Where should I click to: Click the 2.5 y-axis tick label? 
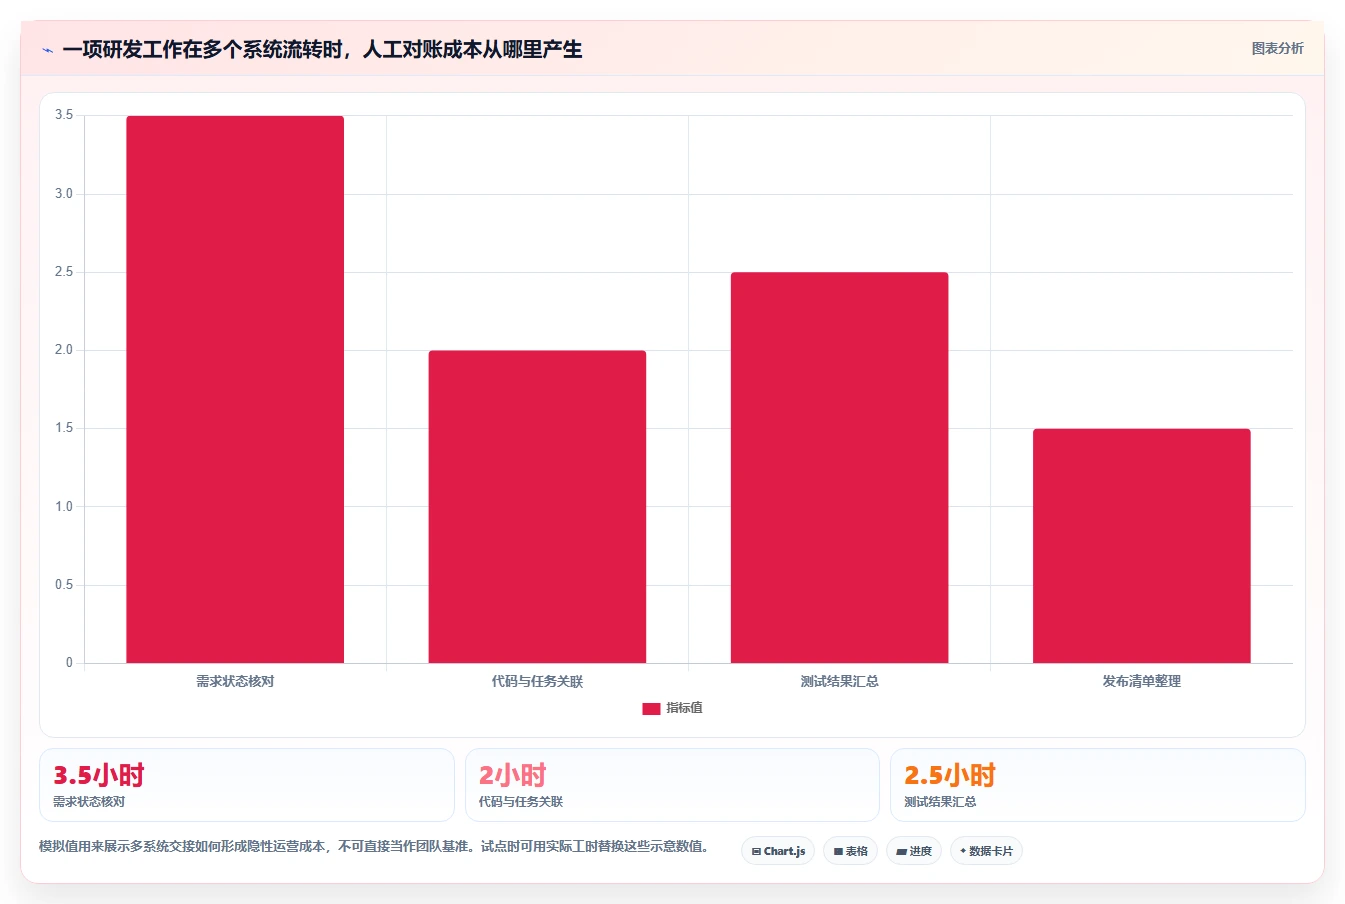coord(64,272)
